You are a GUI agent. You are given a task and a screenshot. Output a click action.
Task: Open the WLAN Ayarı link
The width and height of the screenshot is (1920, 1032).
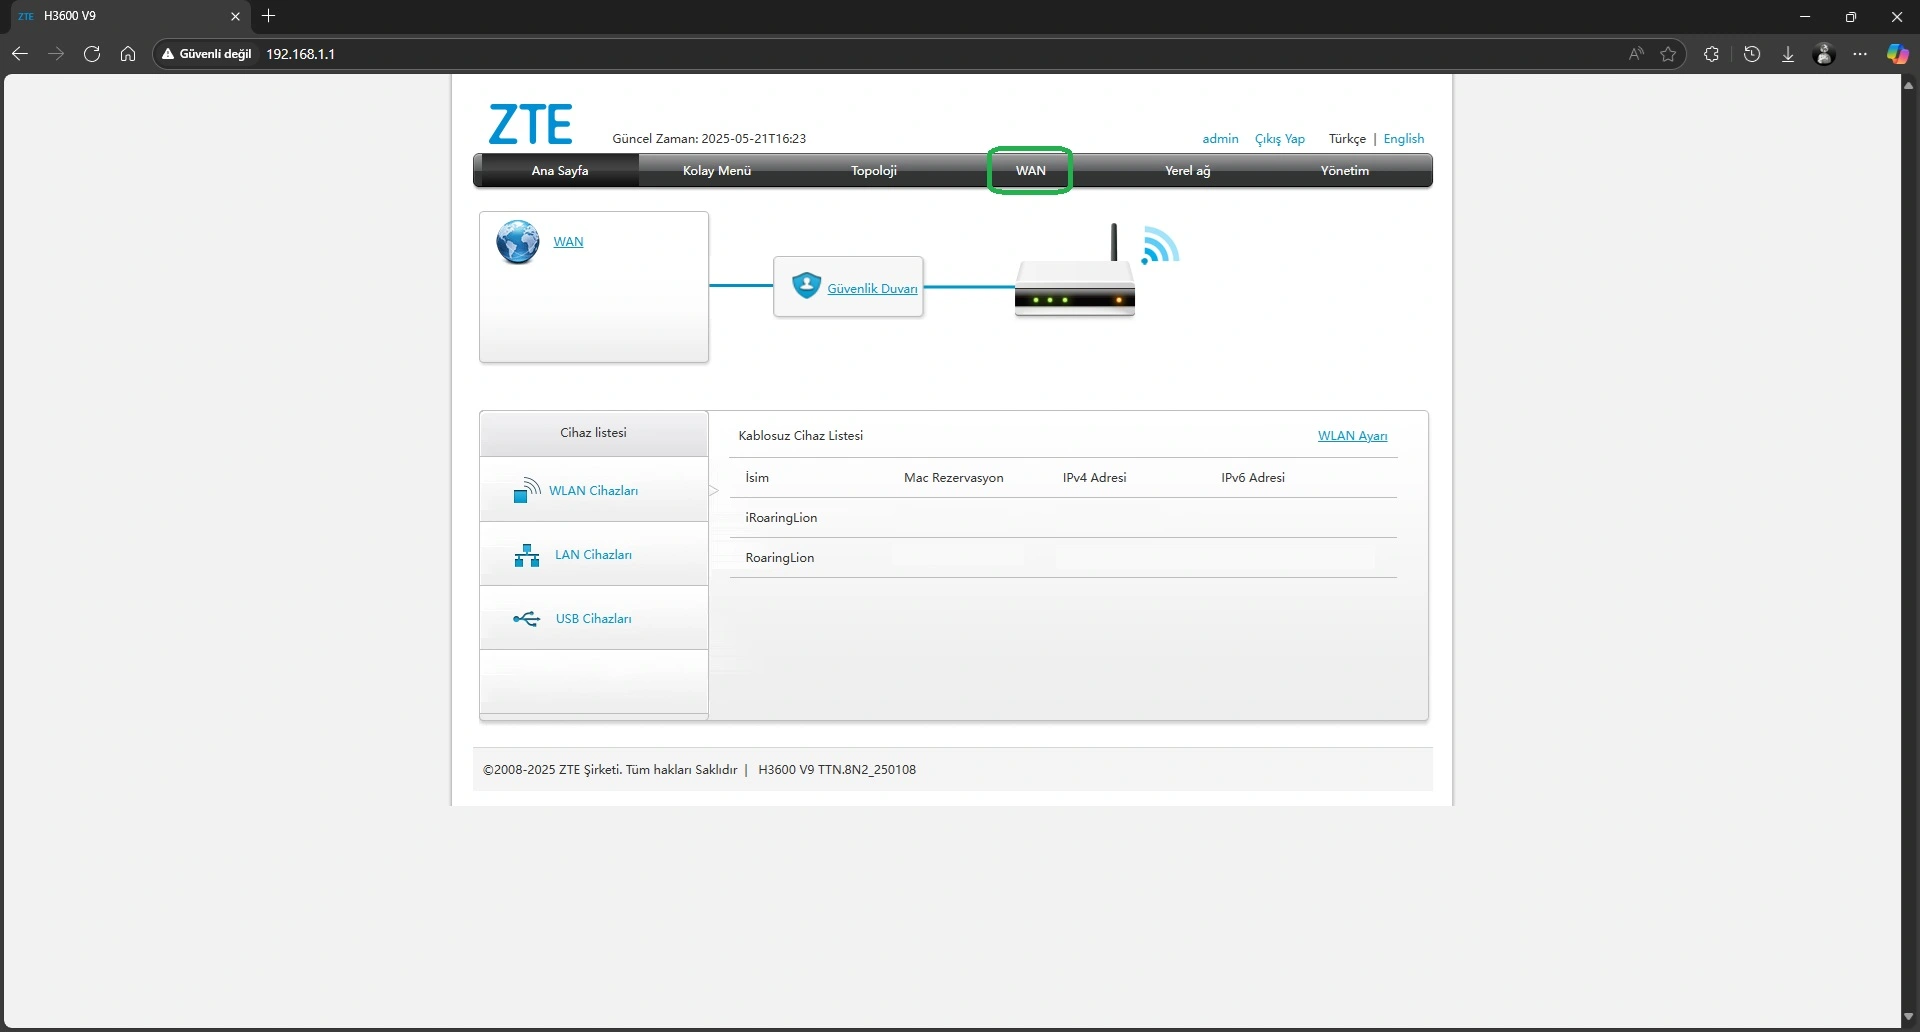pyautogui.click(x=1352, y=436)
